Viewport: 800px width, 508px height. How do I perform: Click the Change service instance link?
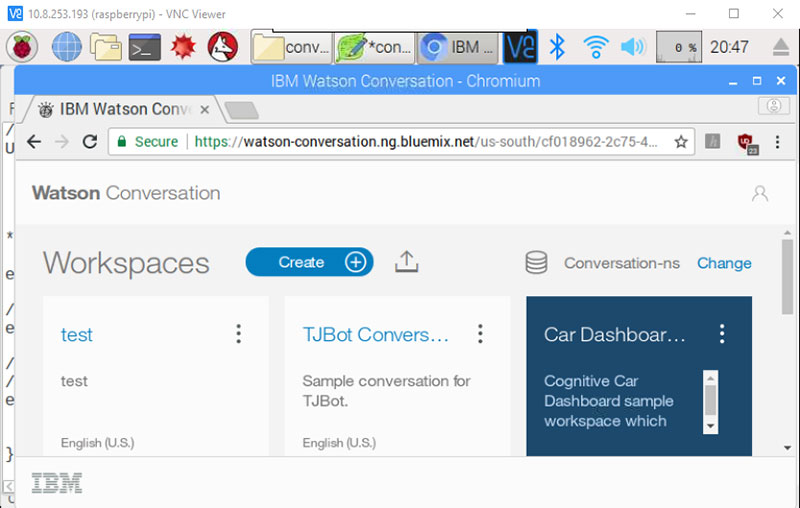click(724, 263)
